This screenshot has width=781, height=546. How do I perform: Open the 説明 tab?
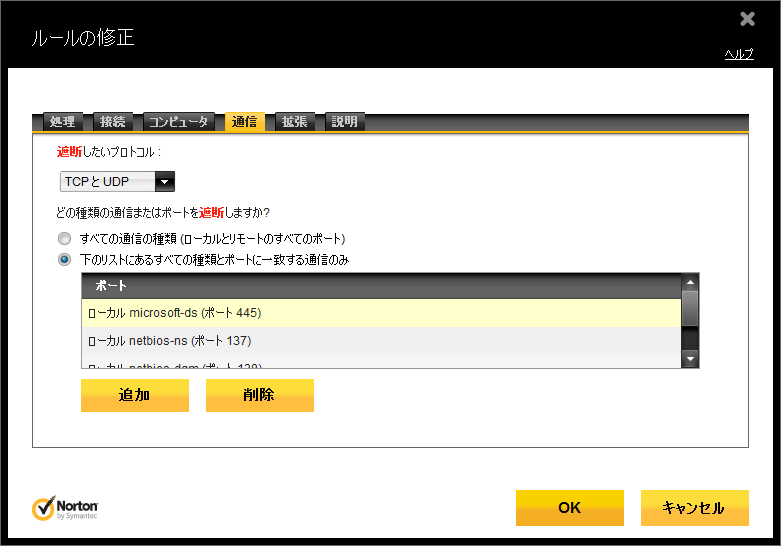click(x=344, y=122)
